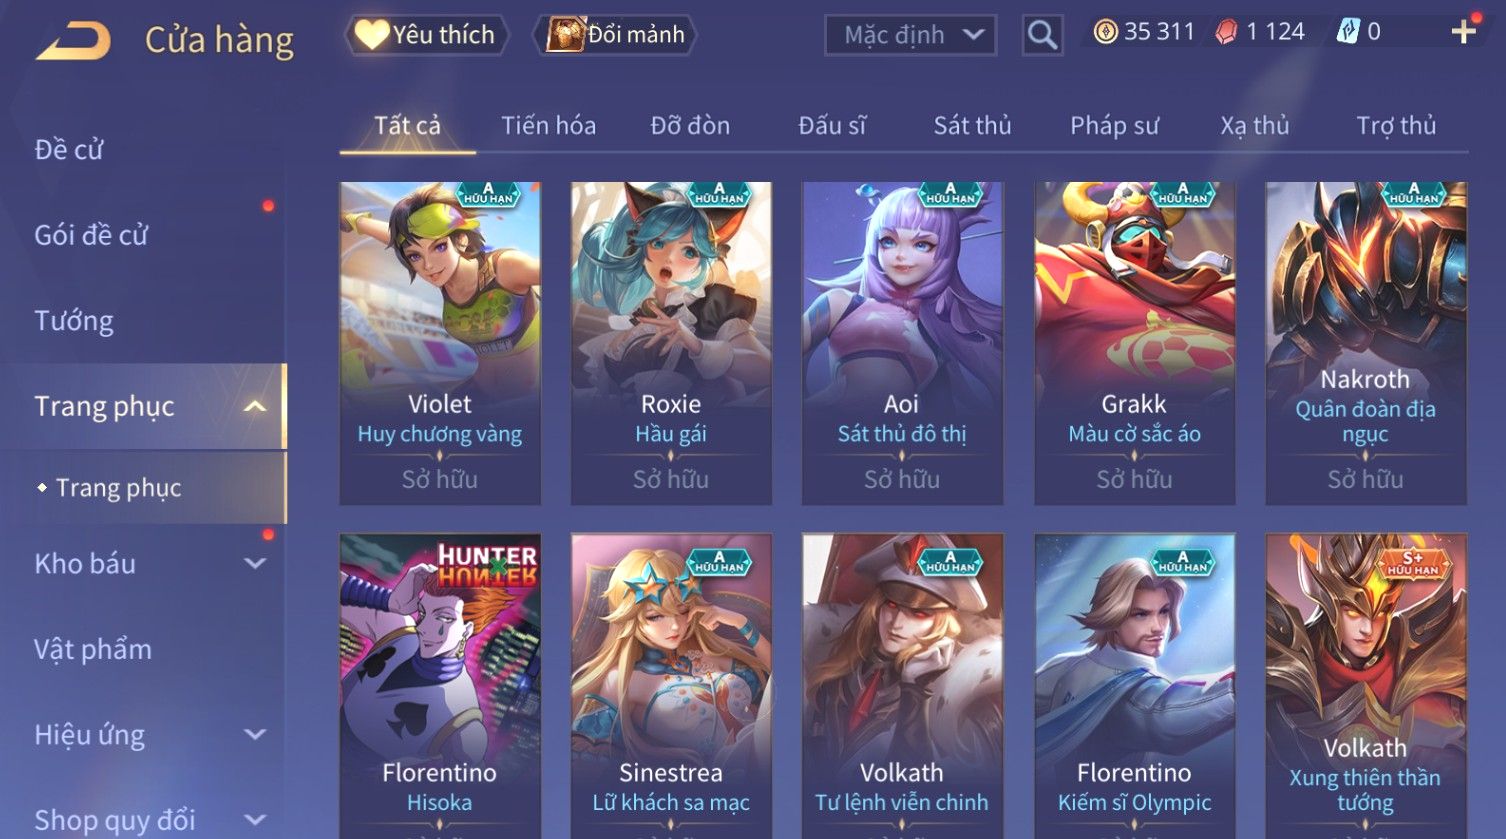Open the Mặc định sort dropdown
The image size is (1506, 839).
[x=910, y=35]
